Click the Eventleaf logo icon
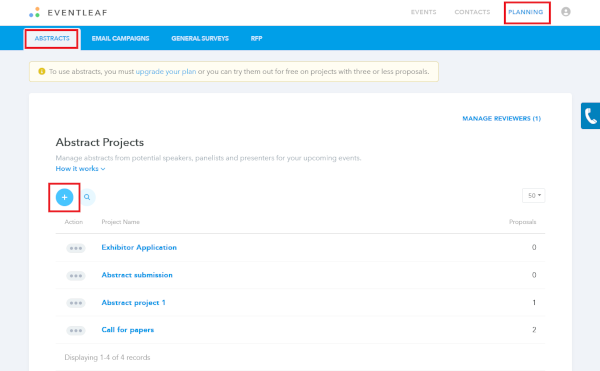600x371 pixels. pos(34,12)
